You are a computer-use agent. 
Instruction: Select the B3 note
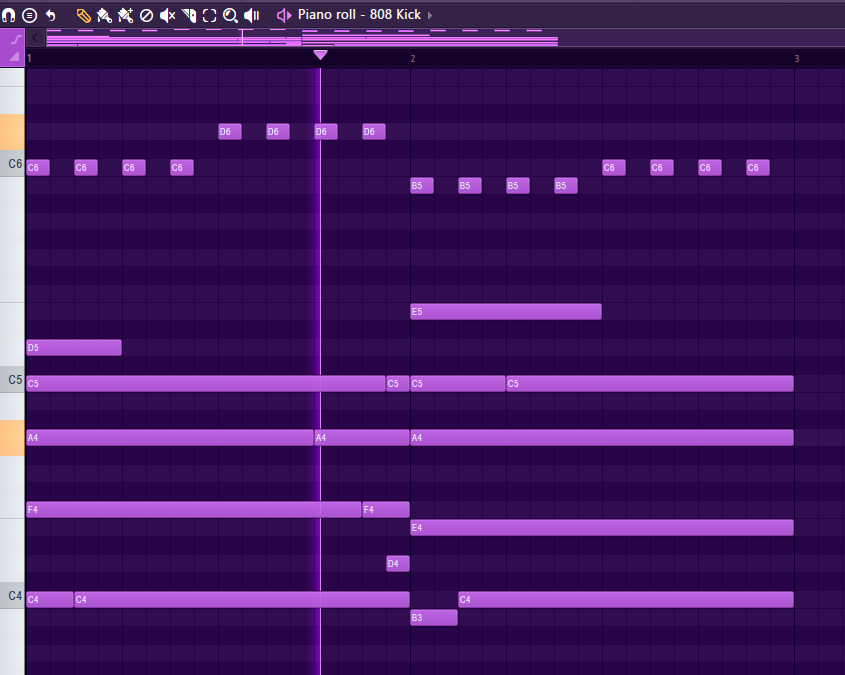pos(434,617)
